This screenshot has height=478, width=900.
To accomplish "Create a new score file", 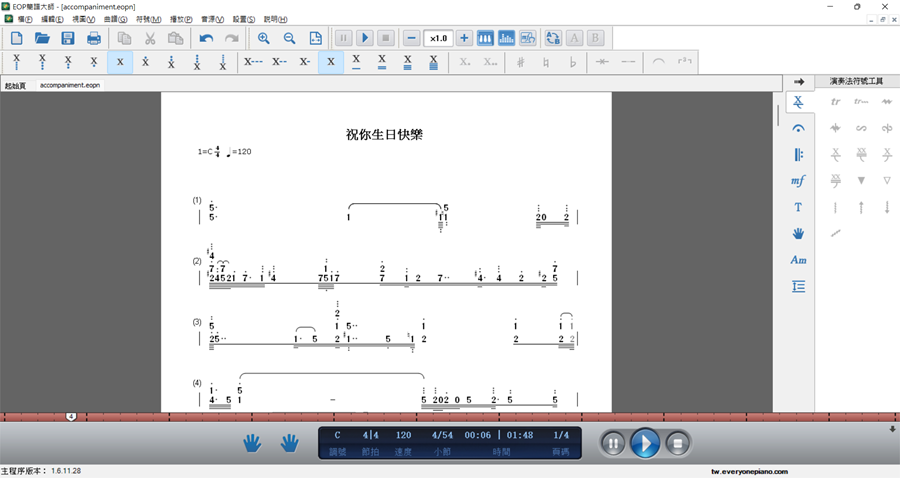I will pyautogui.click(x=17, y=38).
